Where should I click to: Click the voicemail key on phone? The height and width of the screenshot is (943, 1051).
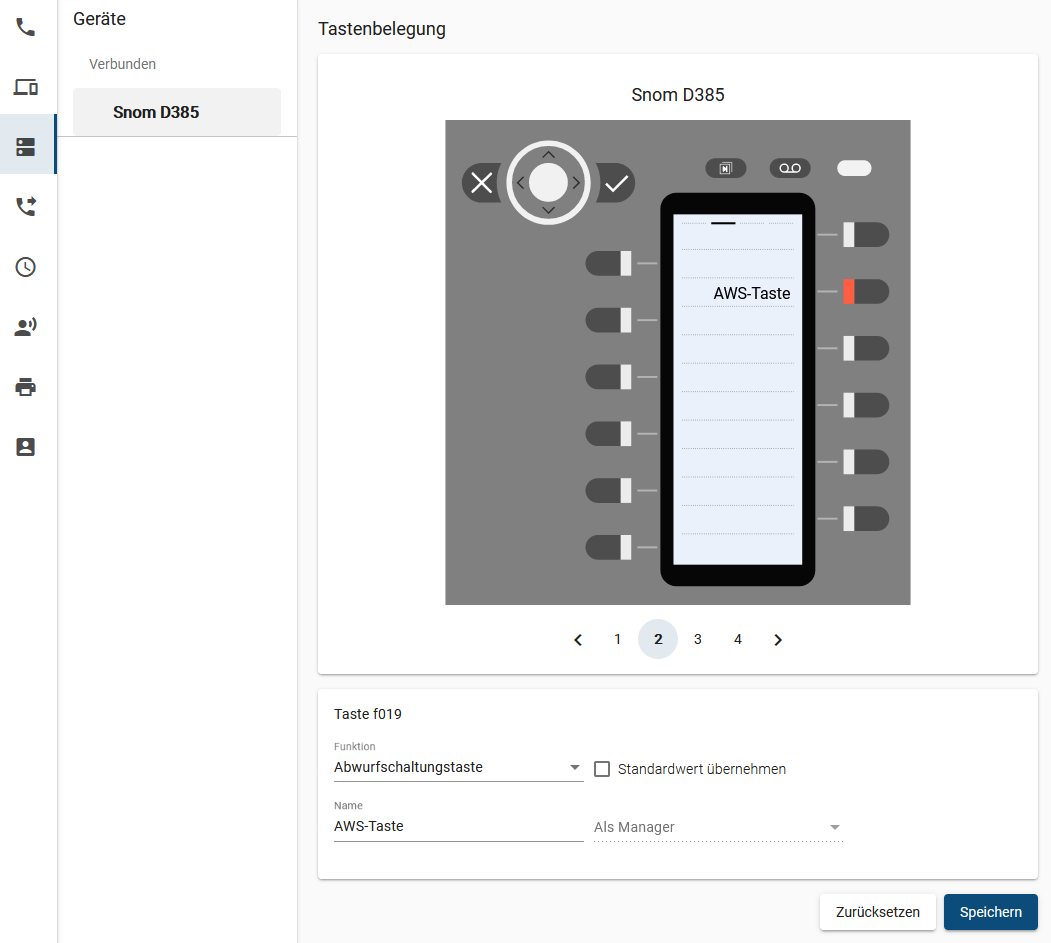(790, 168)
